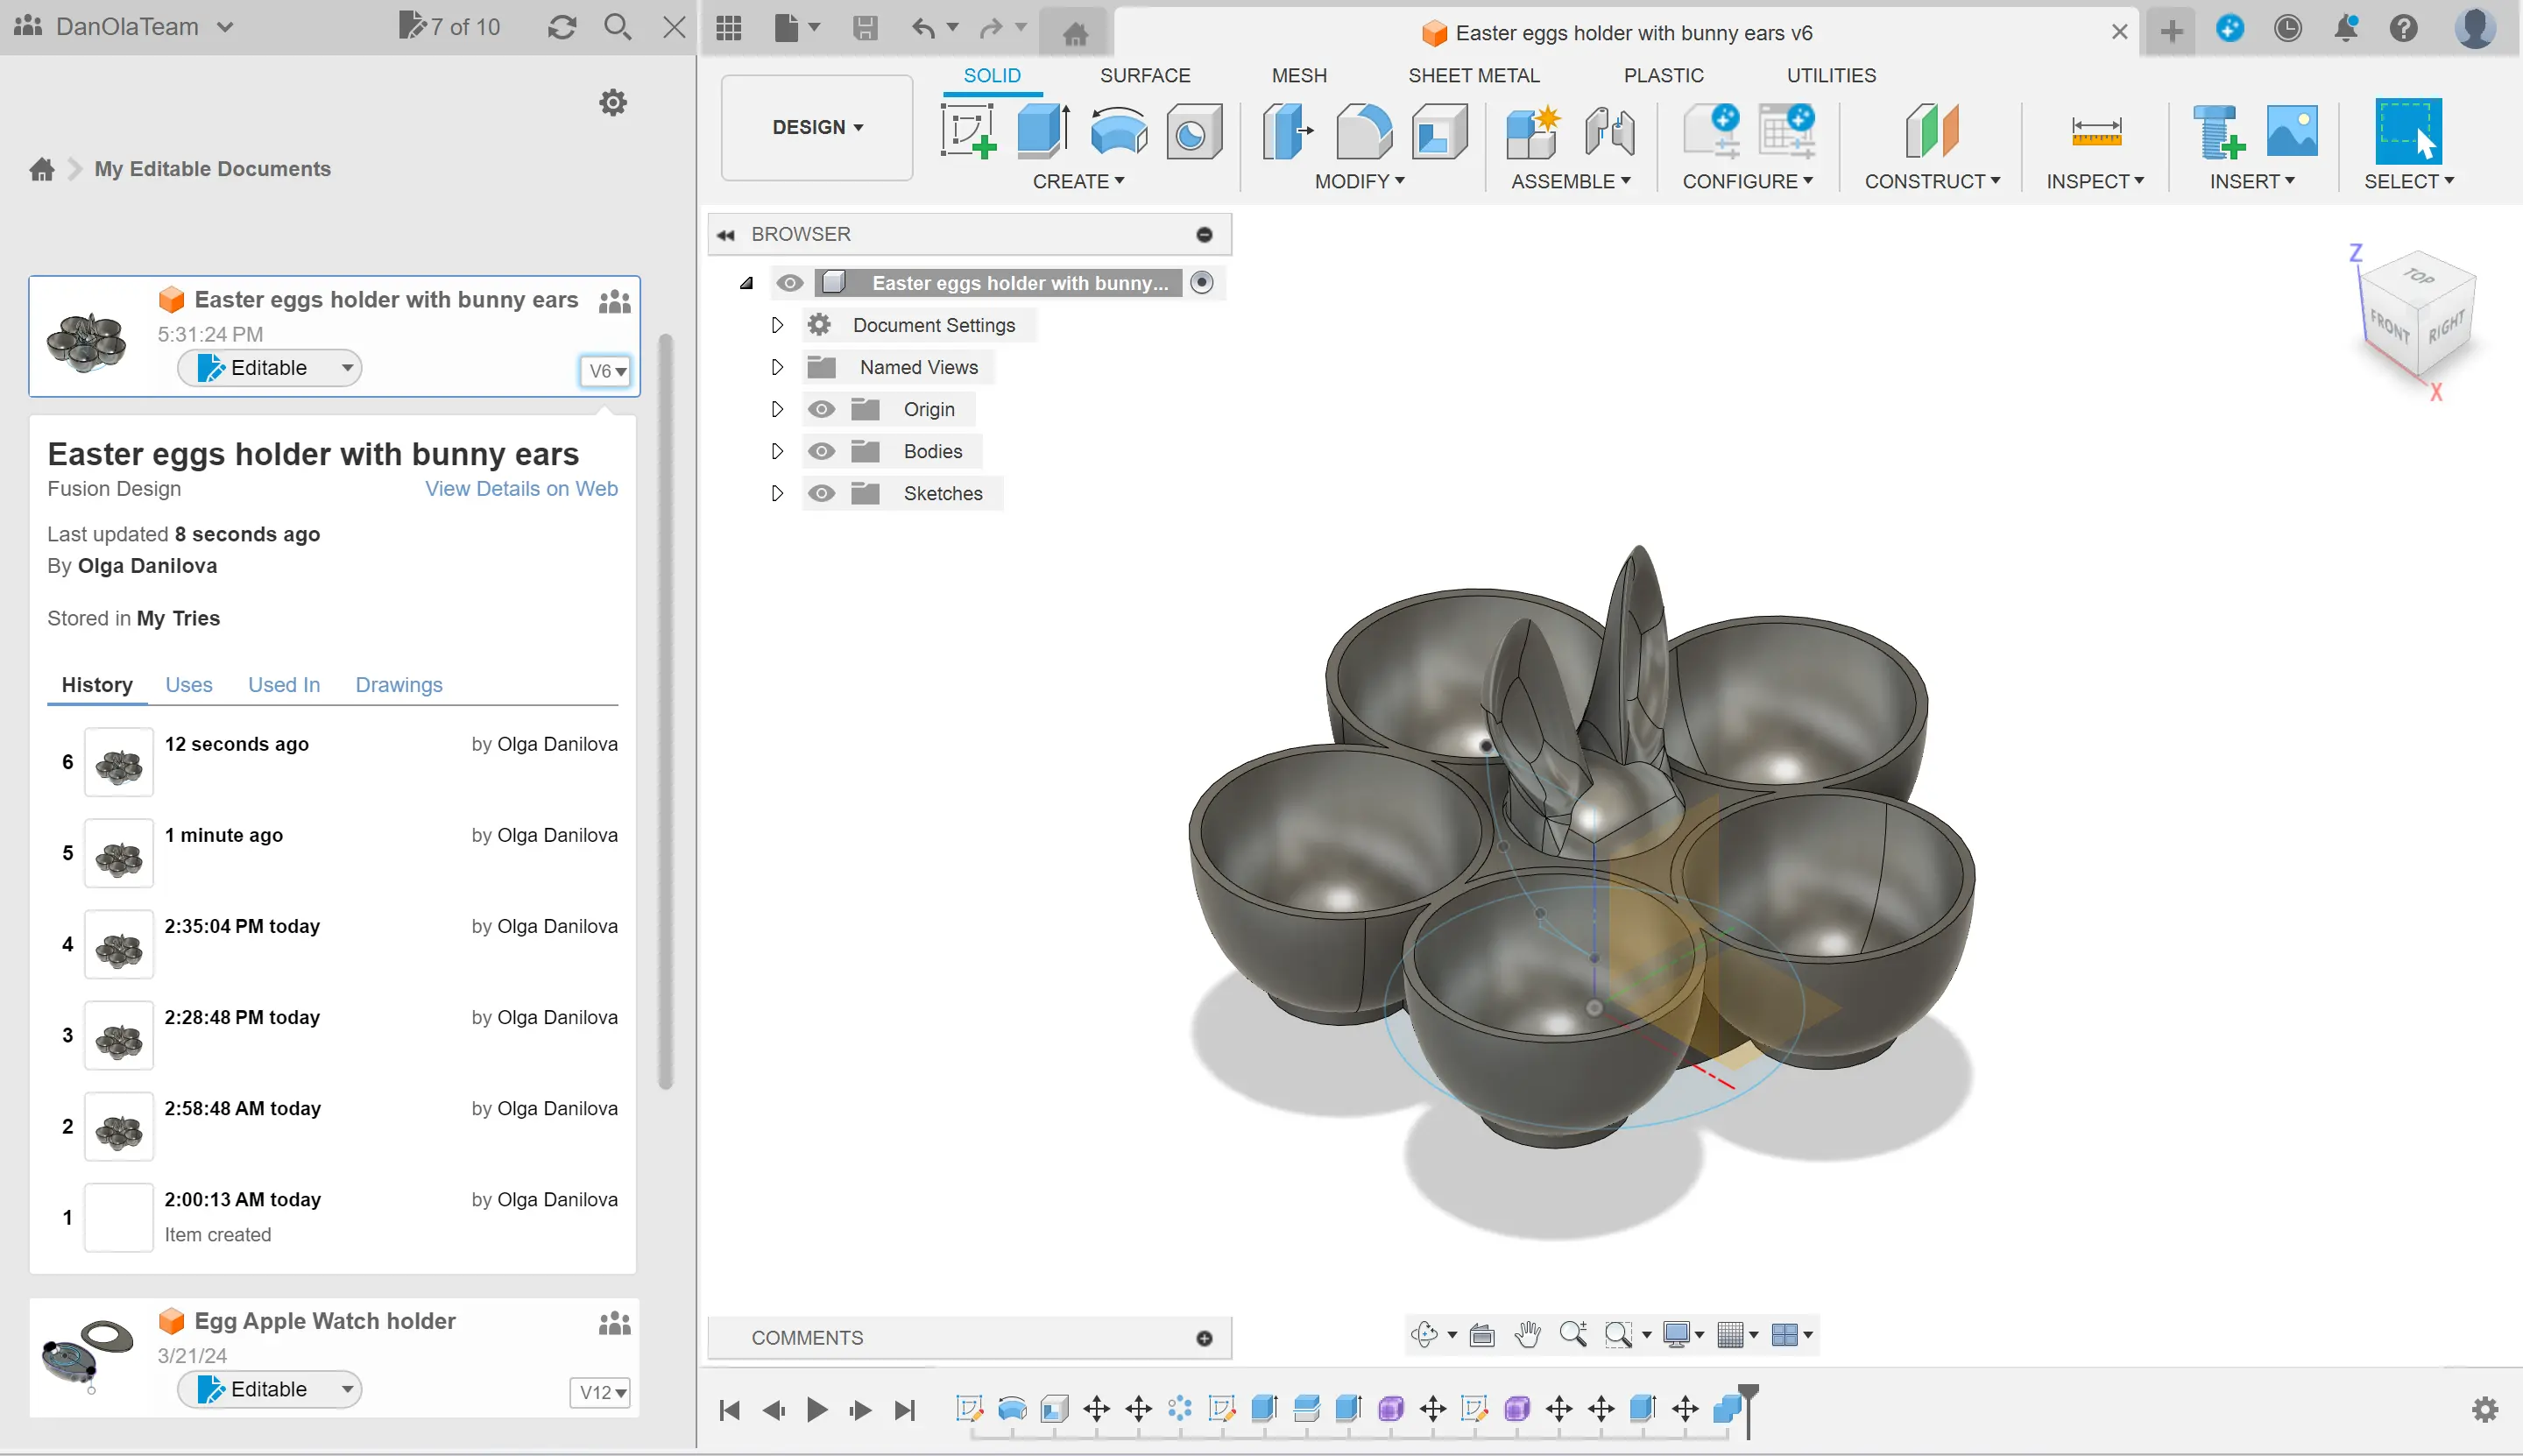Click the Create Sketch tool icon

tap(967, 131)
